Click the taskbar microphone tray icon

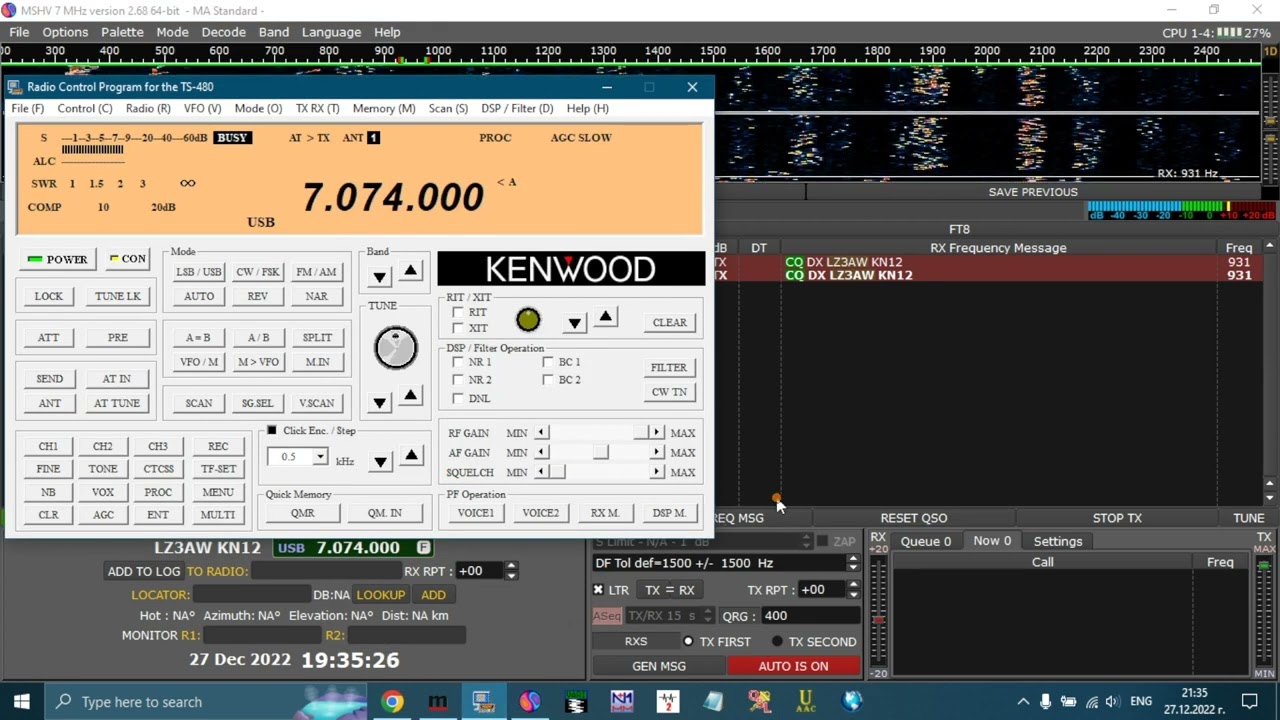click(x=1045, y=701)
